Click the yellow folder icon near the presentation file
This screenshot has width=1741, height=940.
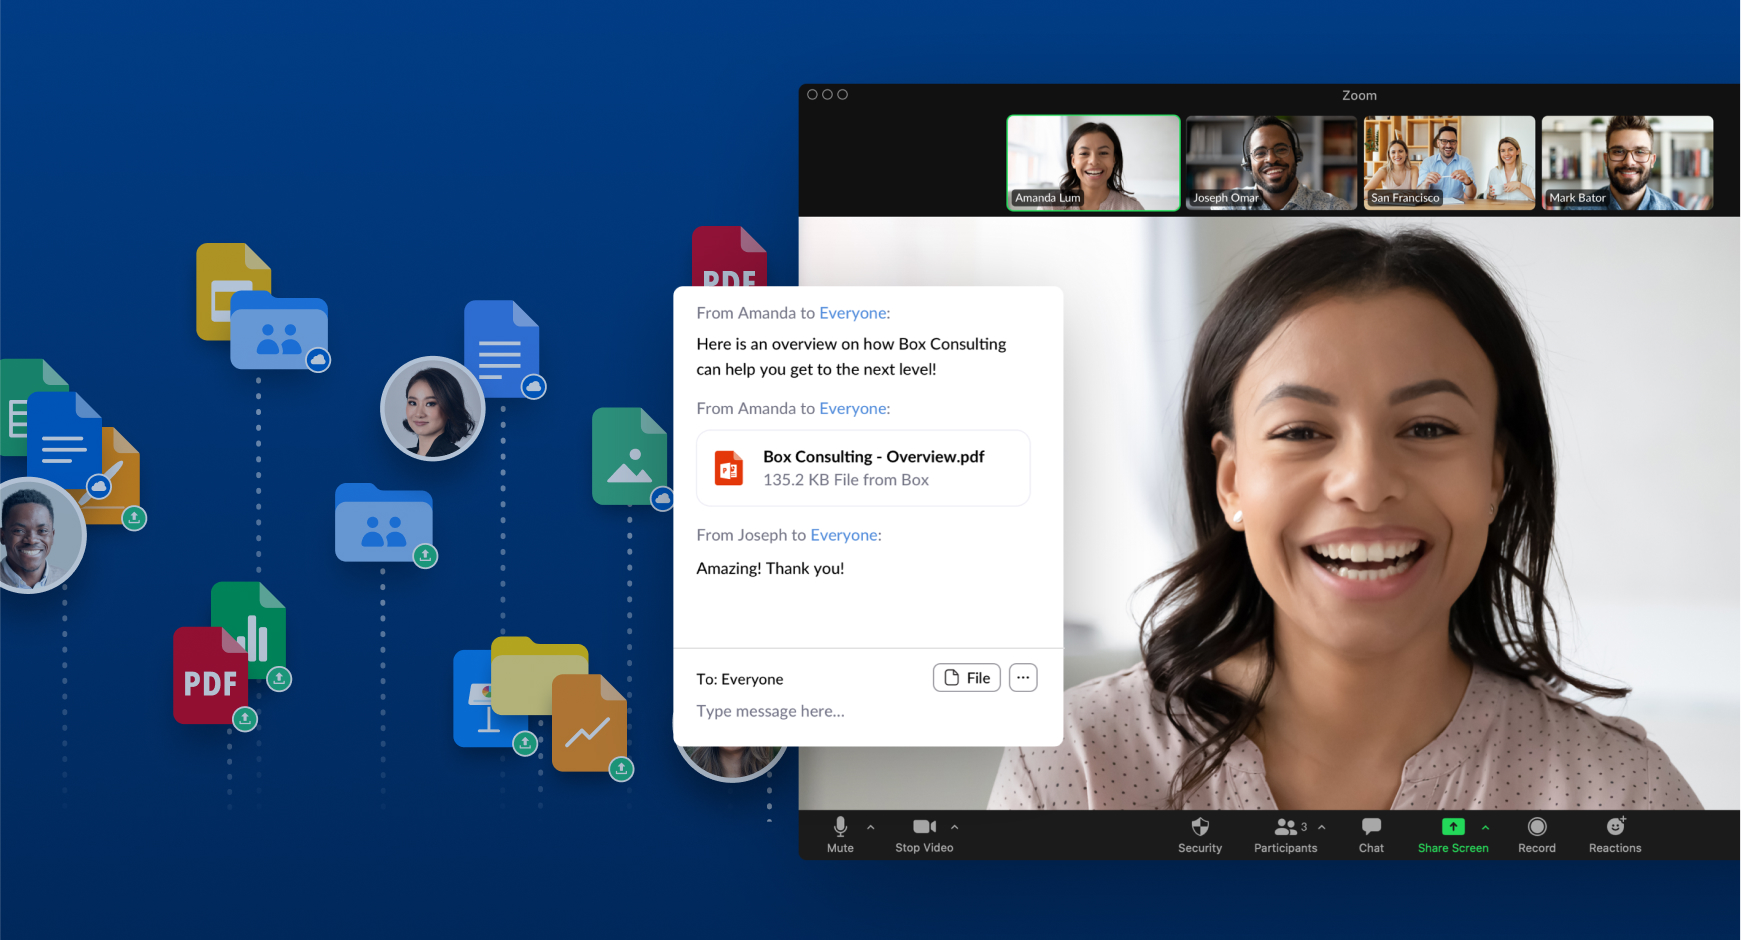pos(540,676)
